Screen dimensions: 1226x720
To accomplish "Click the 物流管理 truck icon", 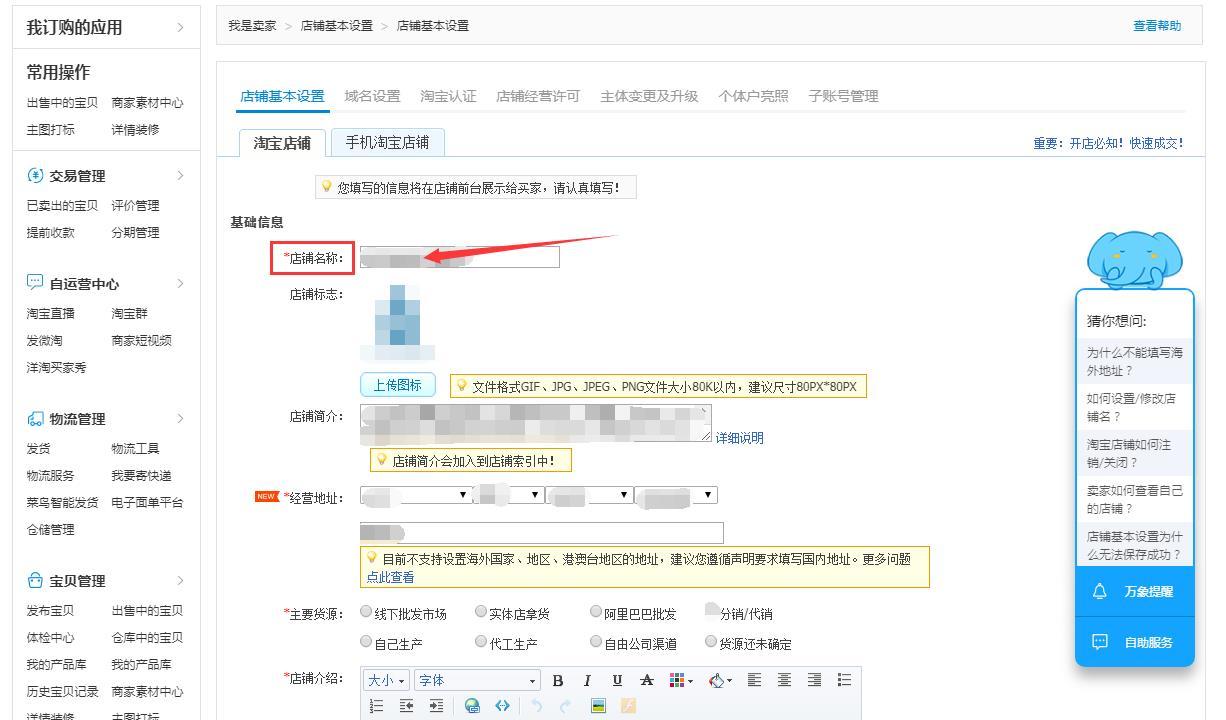I will point(35,419).
